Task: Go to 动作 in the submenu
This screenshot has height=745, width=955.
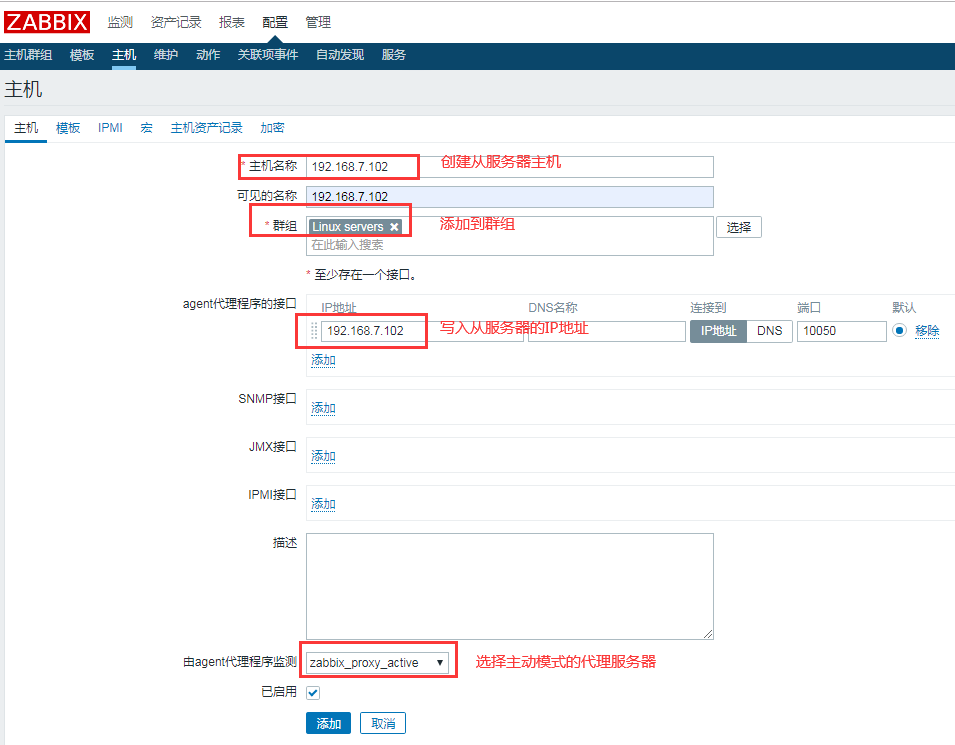Action: pos(208,55)
